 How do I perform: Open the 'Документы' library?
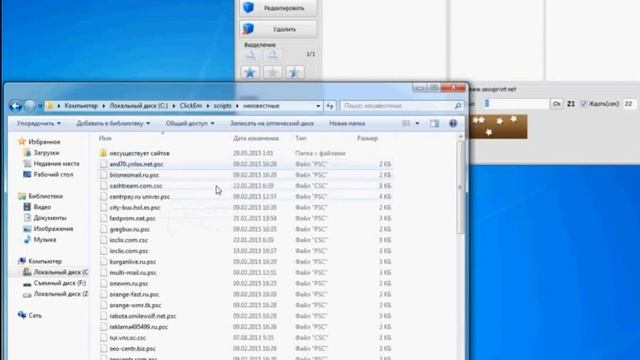coord(50,218)
